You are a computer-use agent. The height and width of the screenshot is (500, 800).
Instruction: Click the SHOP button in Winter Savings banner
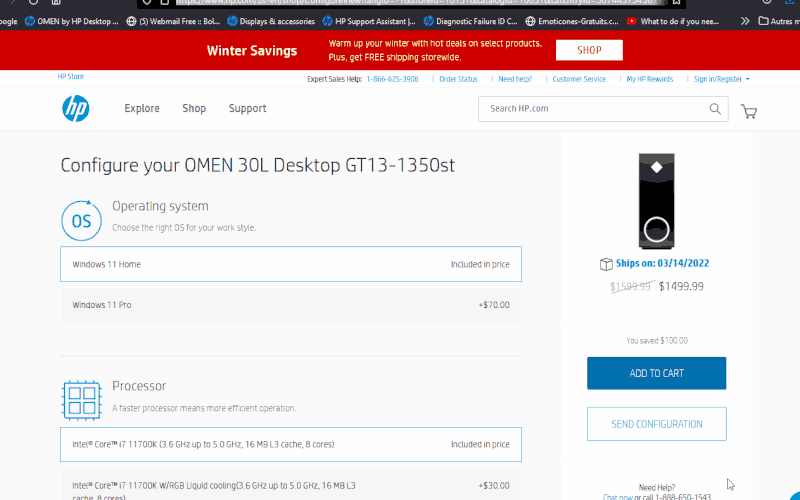[589, 50]
